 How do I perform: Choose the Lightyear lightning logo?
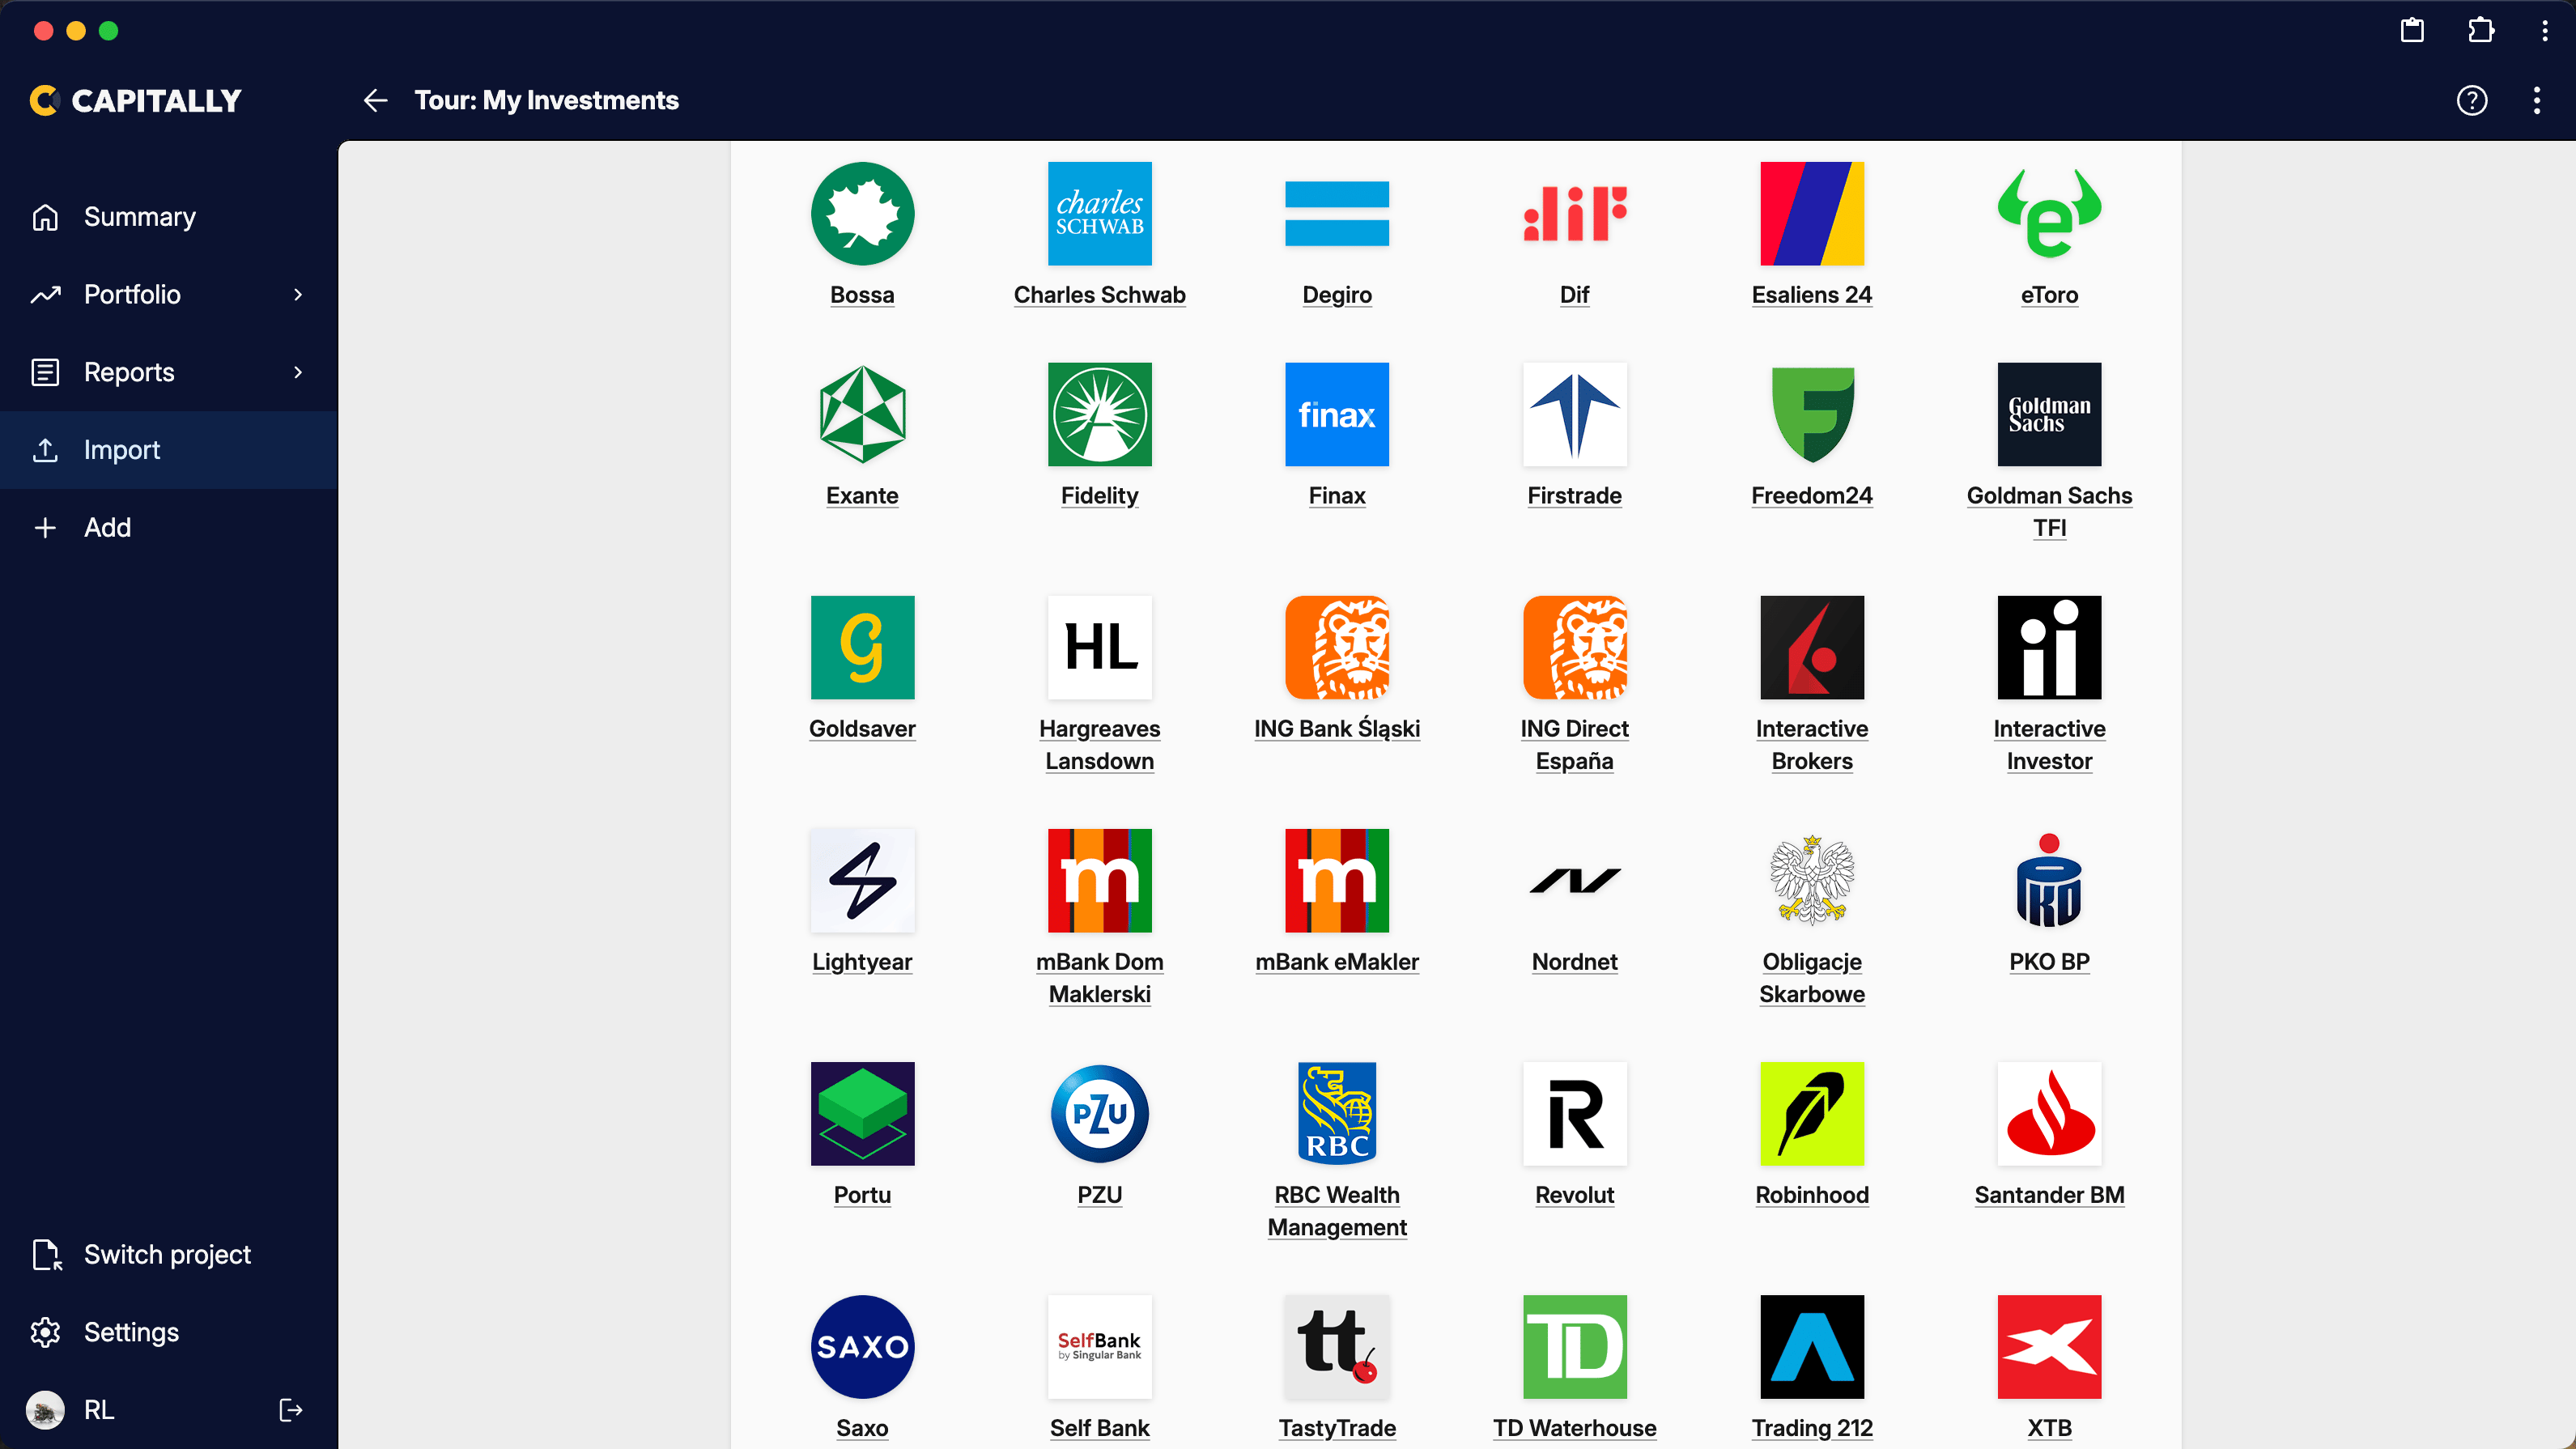862,881
